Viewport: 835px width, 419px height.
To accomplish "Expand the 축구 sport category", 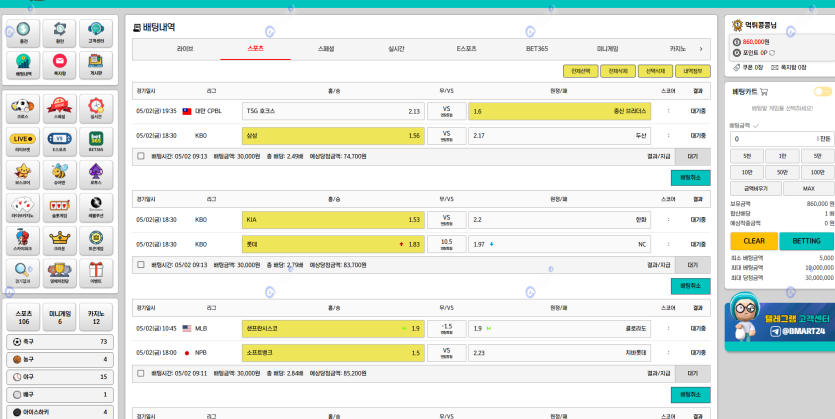I will [60, 342].
